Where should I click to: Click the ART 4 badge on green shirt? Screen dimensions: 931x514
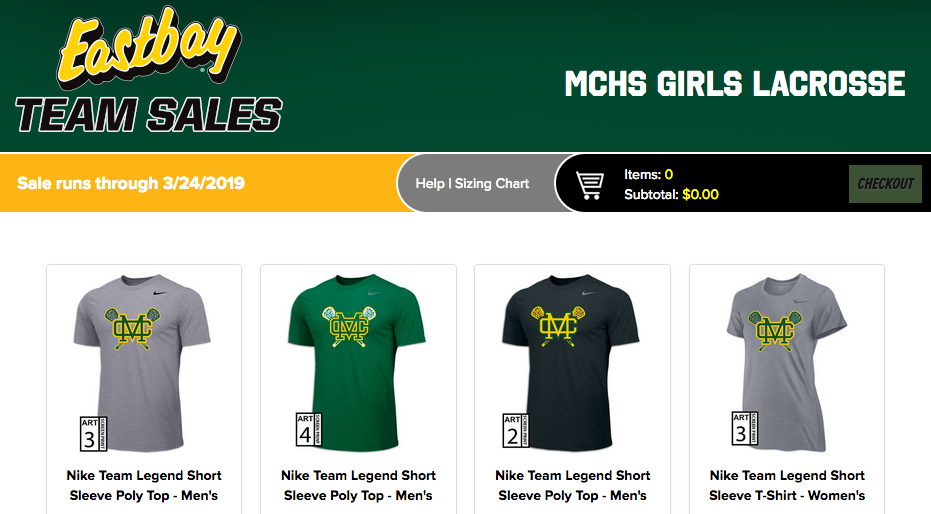point(309,430)
